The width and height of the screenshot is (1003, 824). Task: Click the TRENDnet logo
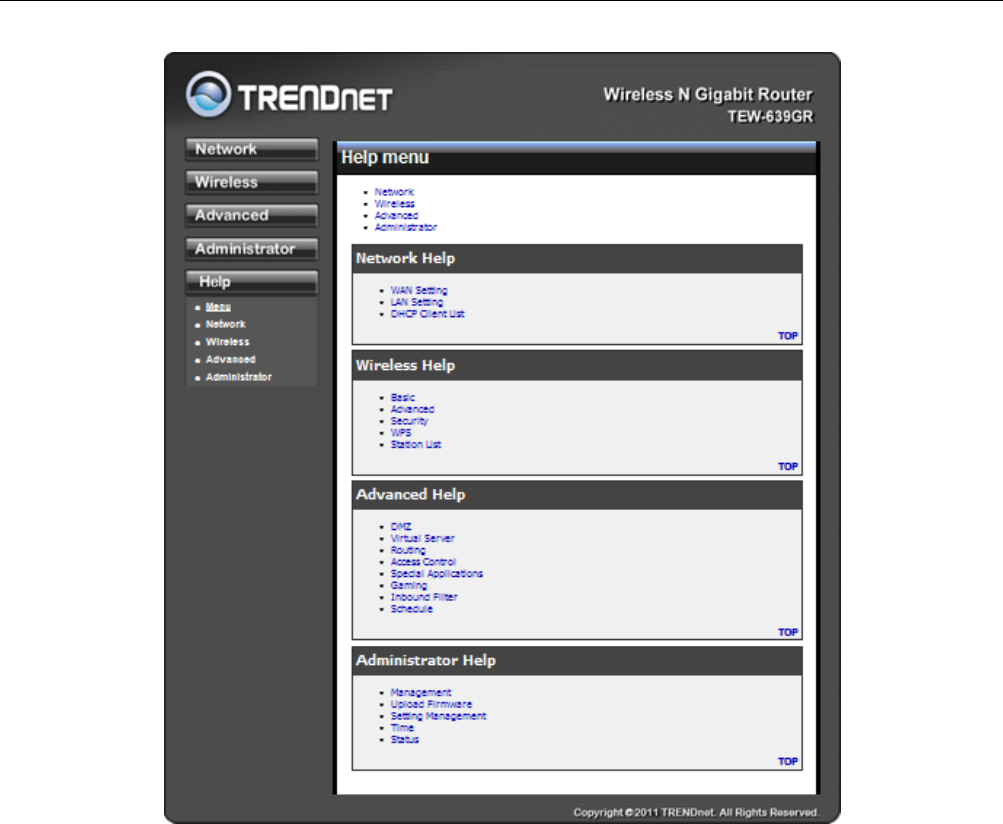(x=289, y=95)
